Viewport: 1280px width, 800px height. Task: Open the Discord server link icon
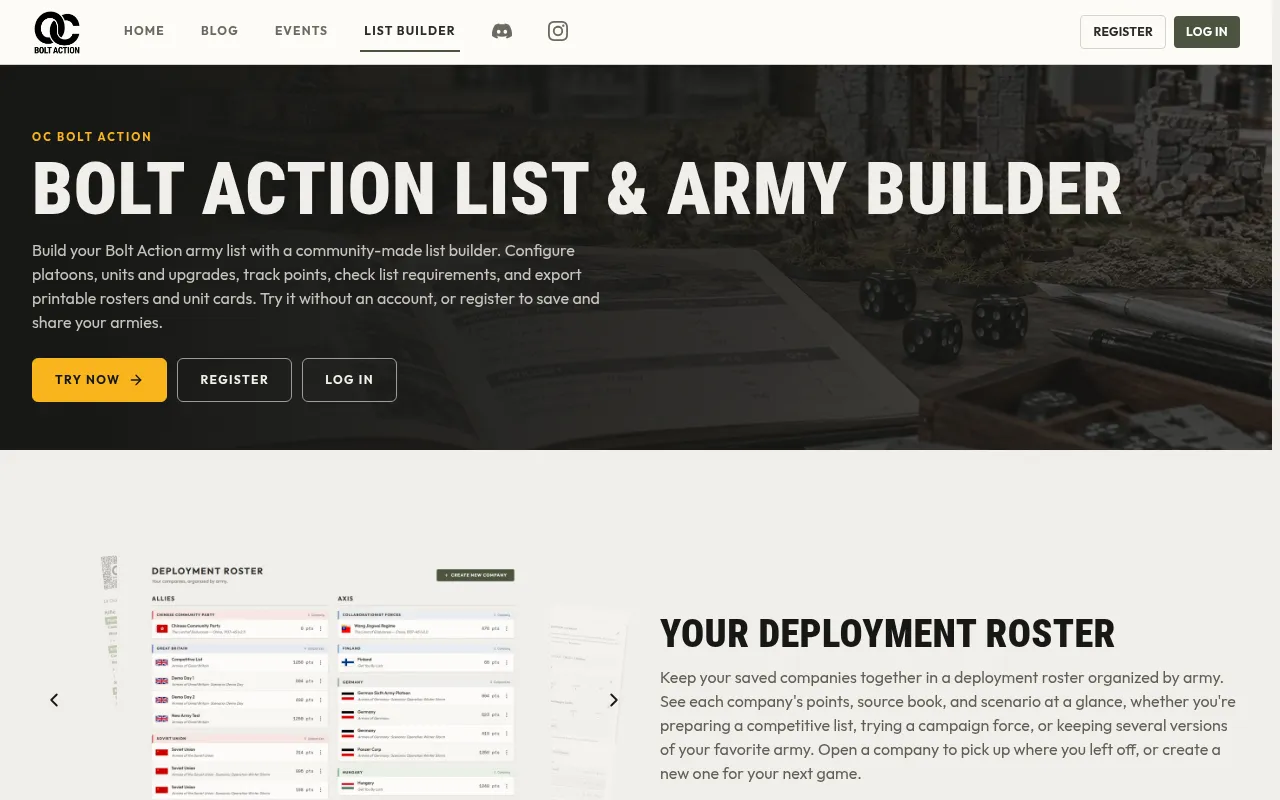pyautogui.click(x=502, y=31)
